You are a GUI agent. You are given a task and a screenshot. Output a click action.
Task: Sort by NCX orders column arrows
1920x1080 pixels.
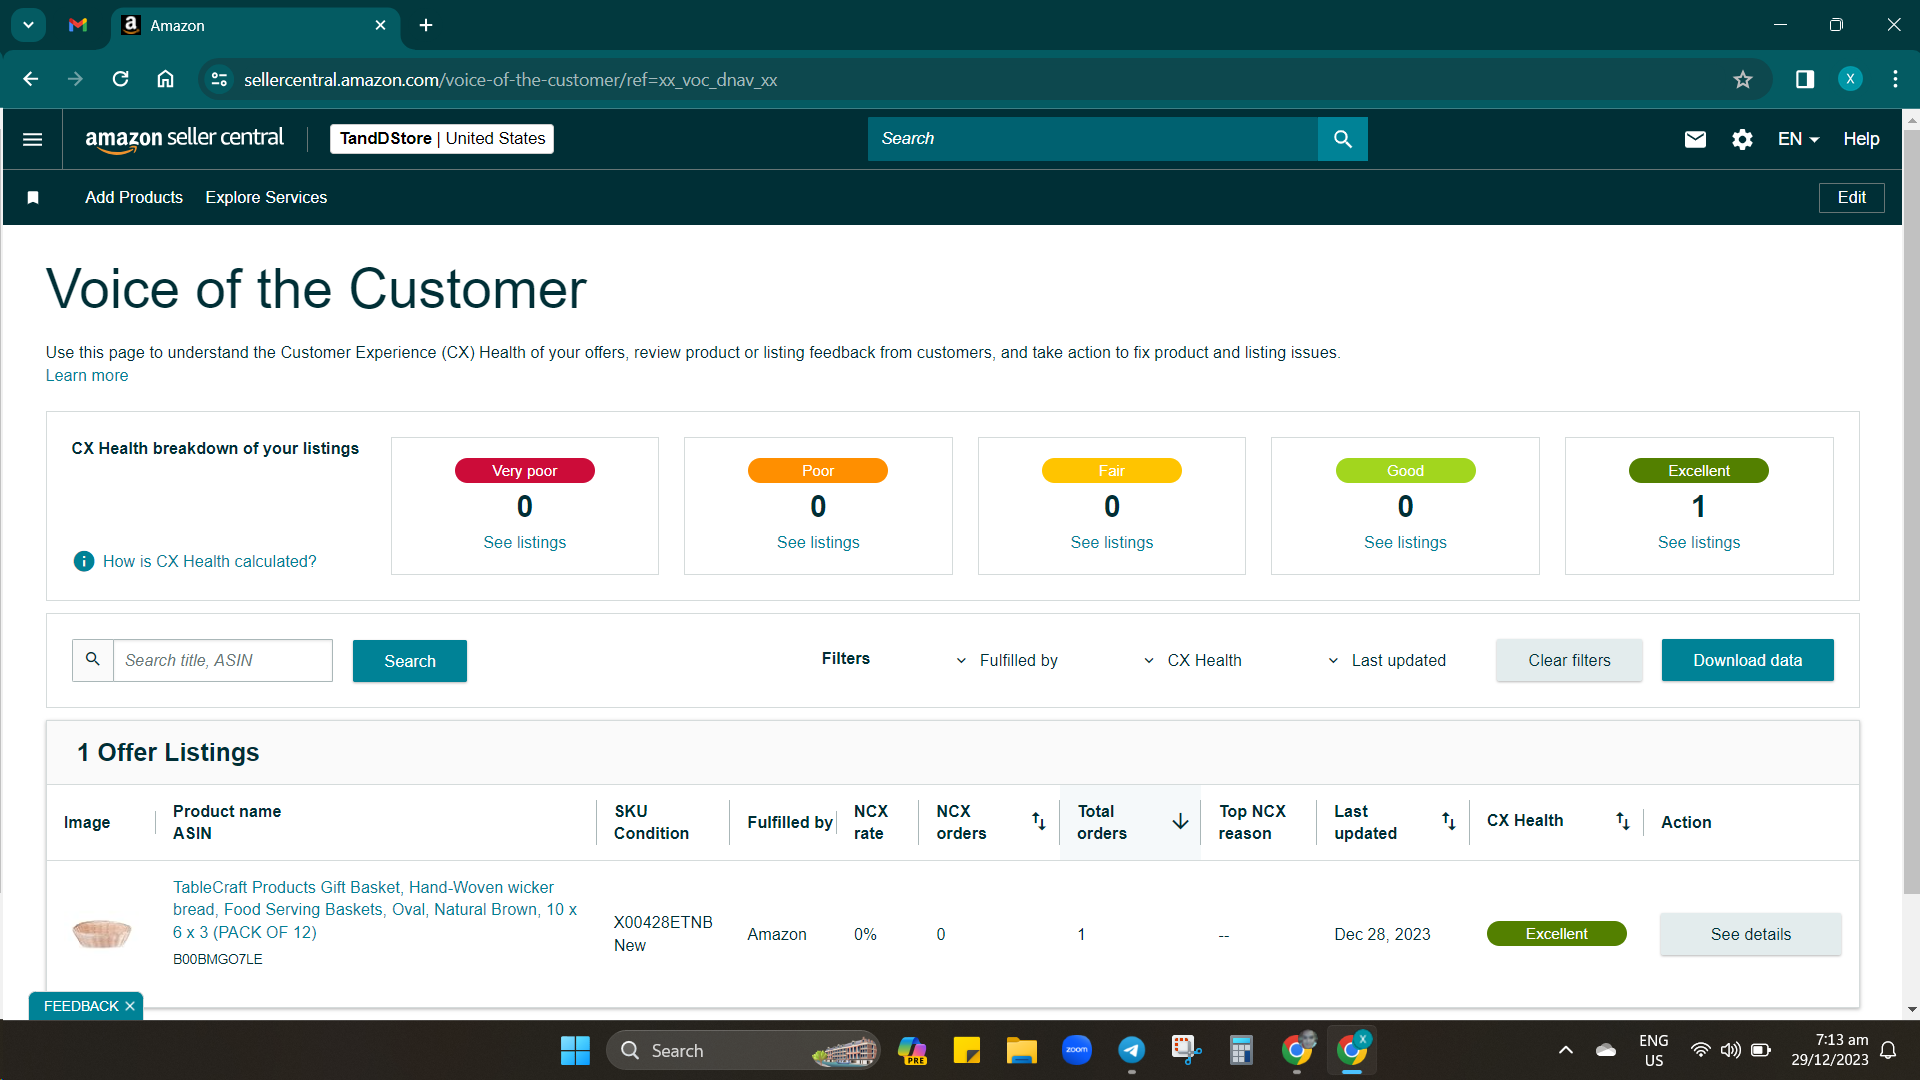pyautogui.click(x=1039, y=822)
